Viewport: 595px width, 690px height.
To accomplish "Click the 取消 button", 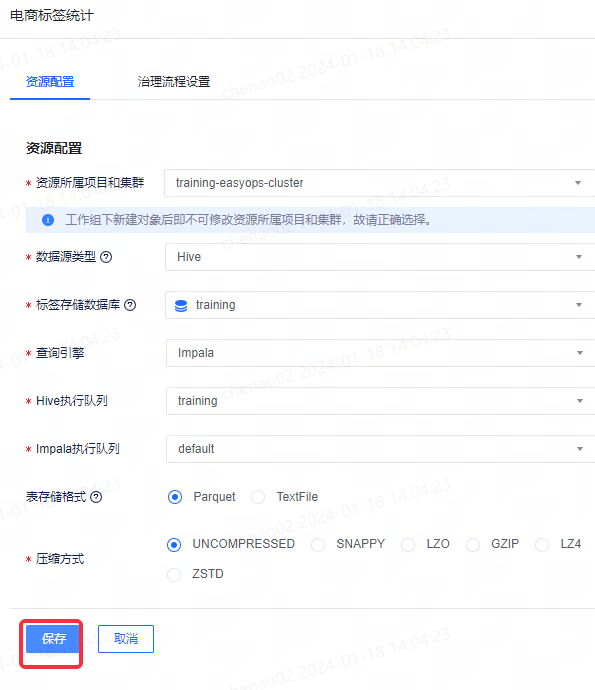I will point(126,639).
